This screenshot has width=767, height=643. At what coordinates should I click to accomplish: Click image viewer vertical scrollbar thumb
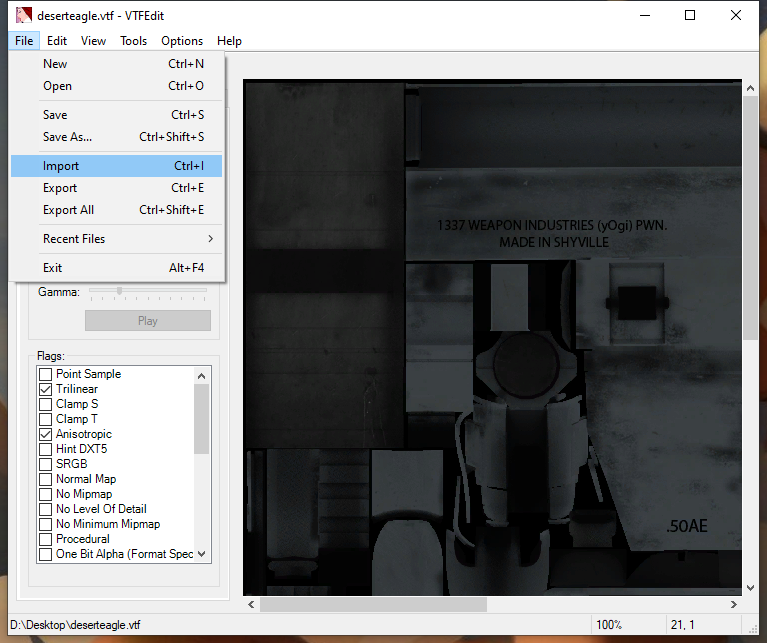(x=750, y=218)
